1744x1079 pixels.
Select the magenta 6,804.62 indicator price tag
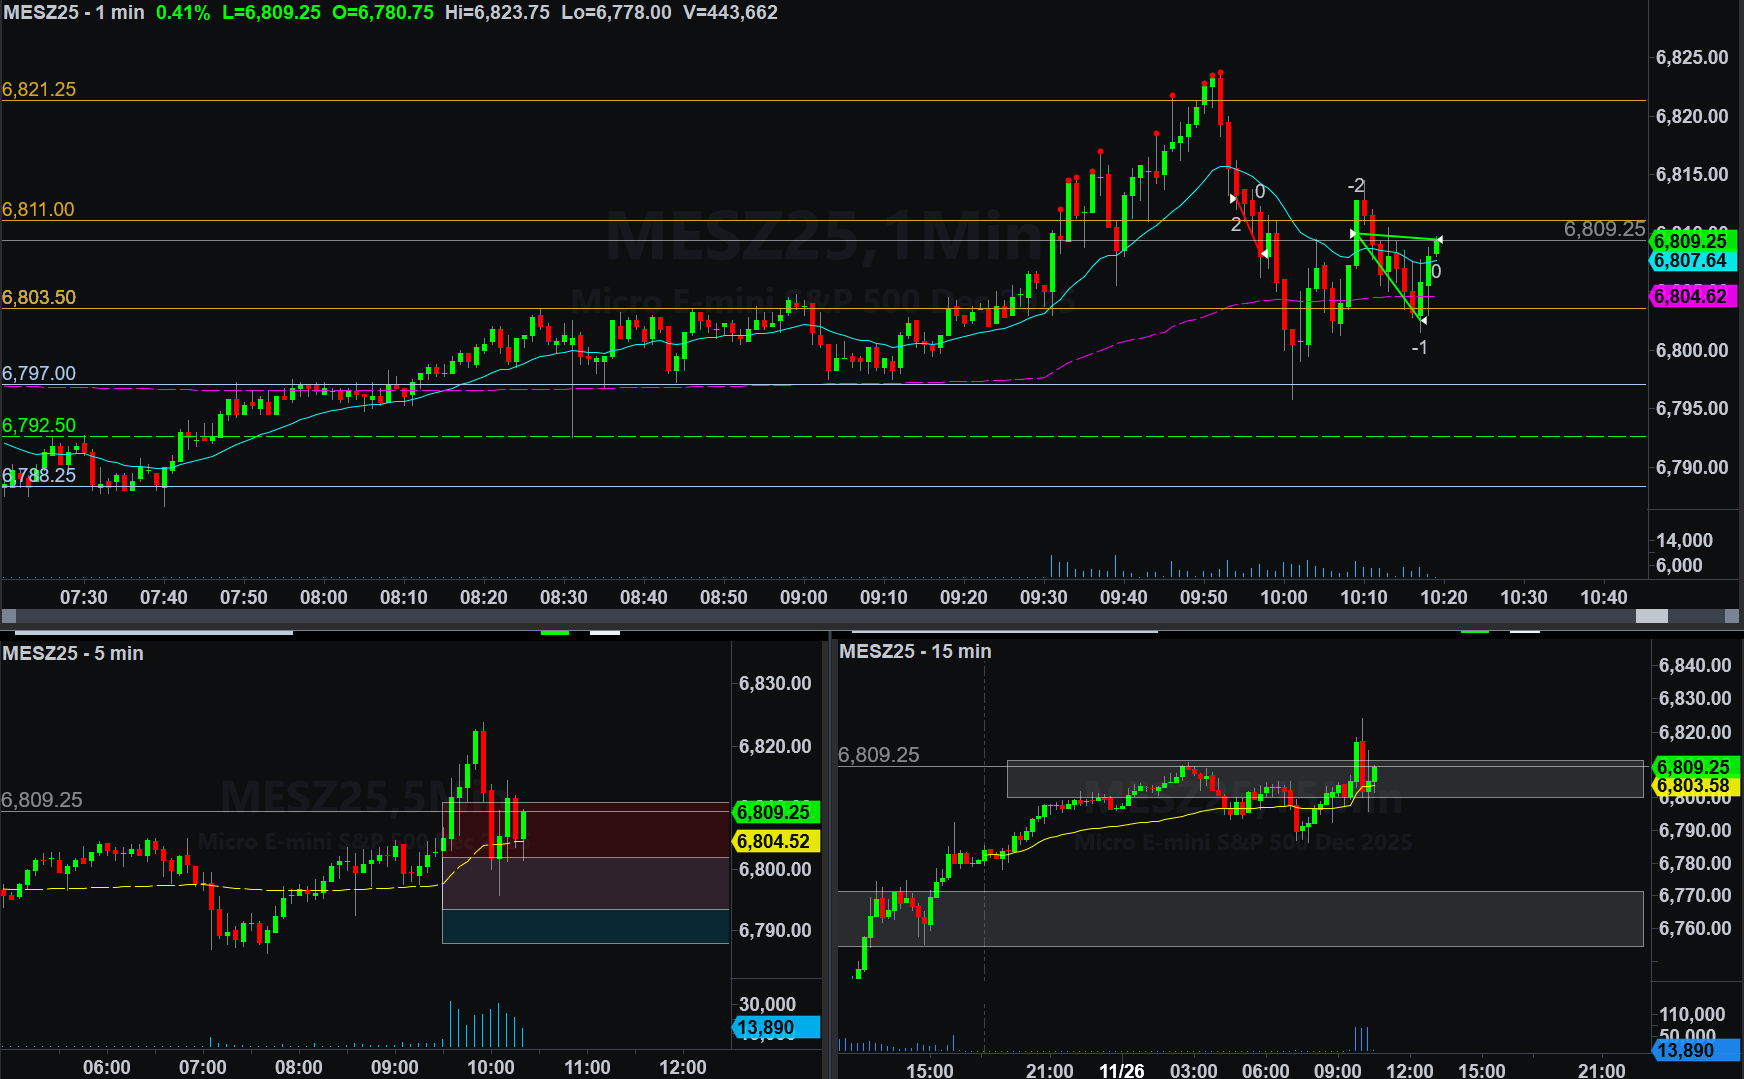click(1691, 296)
